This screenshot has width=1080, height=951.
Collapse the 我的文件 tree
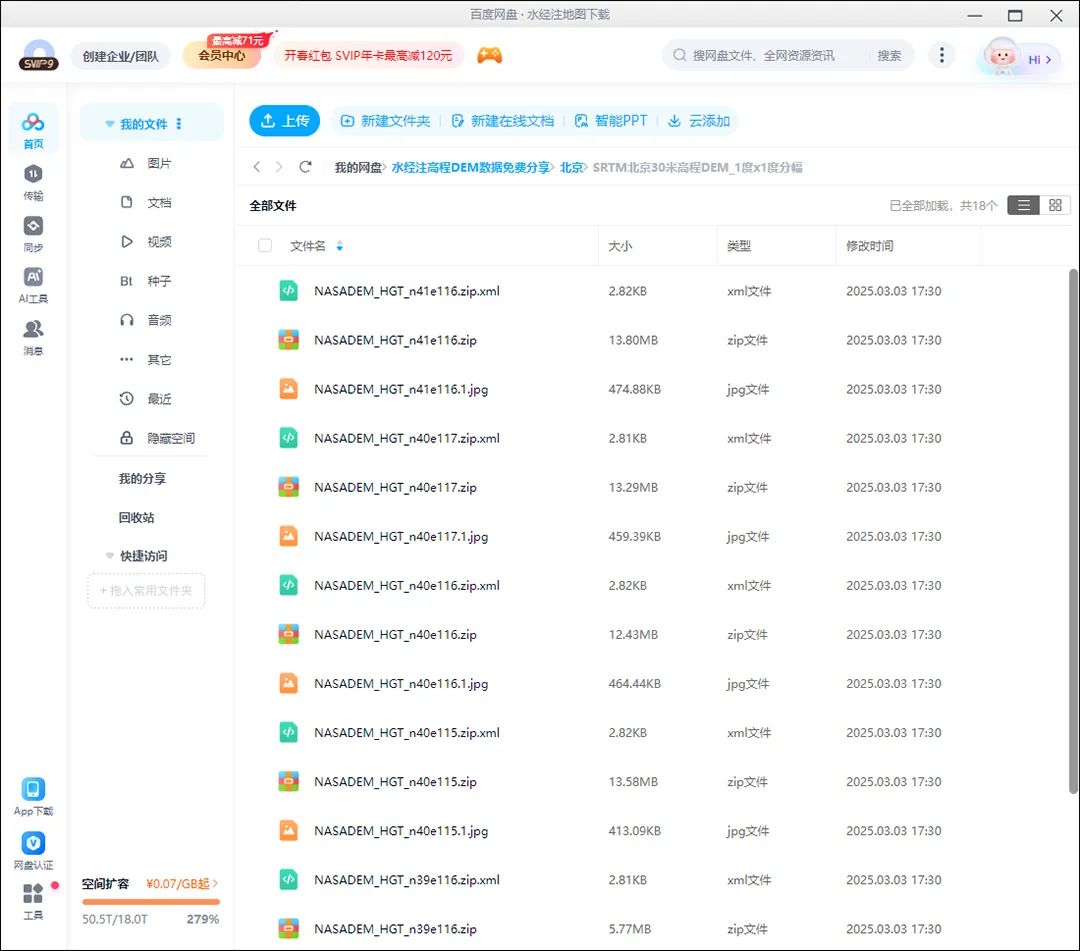(x=110, y=124)
